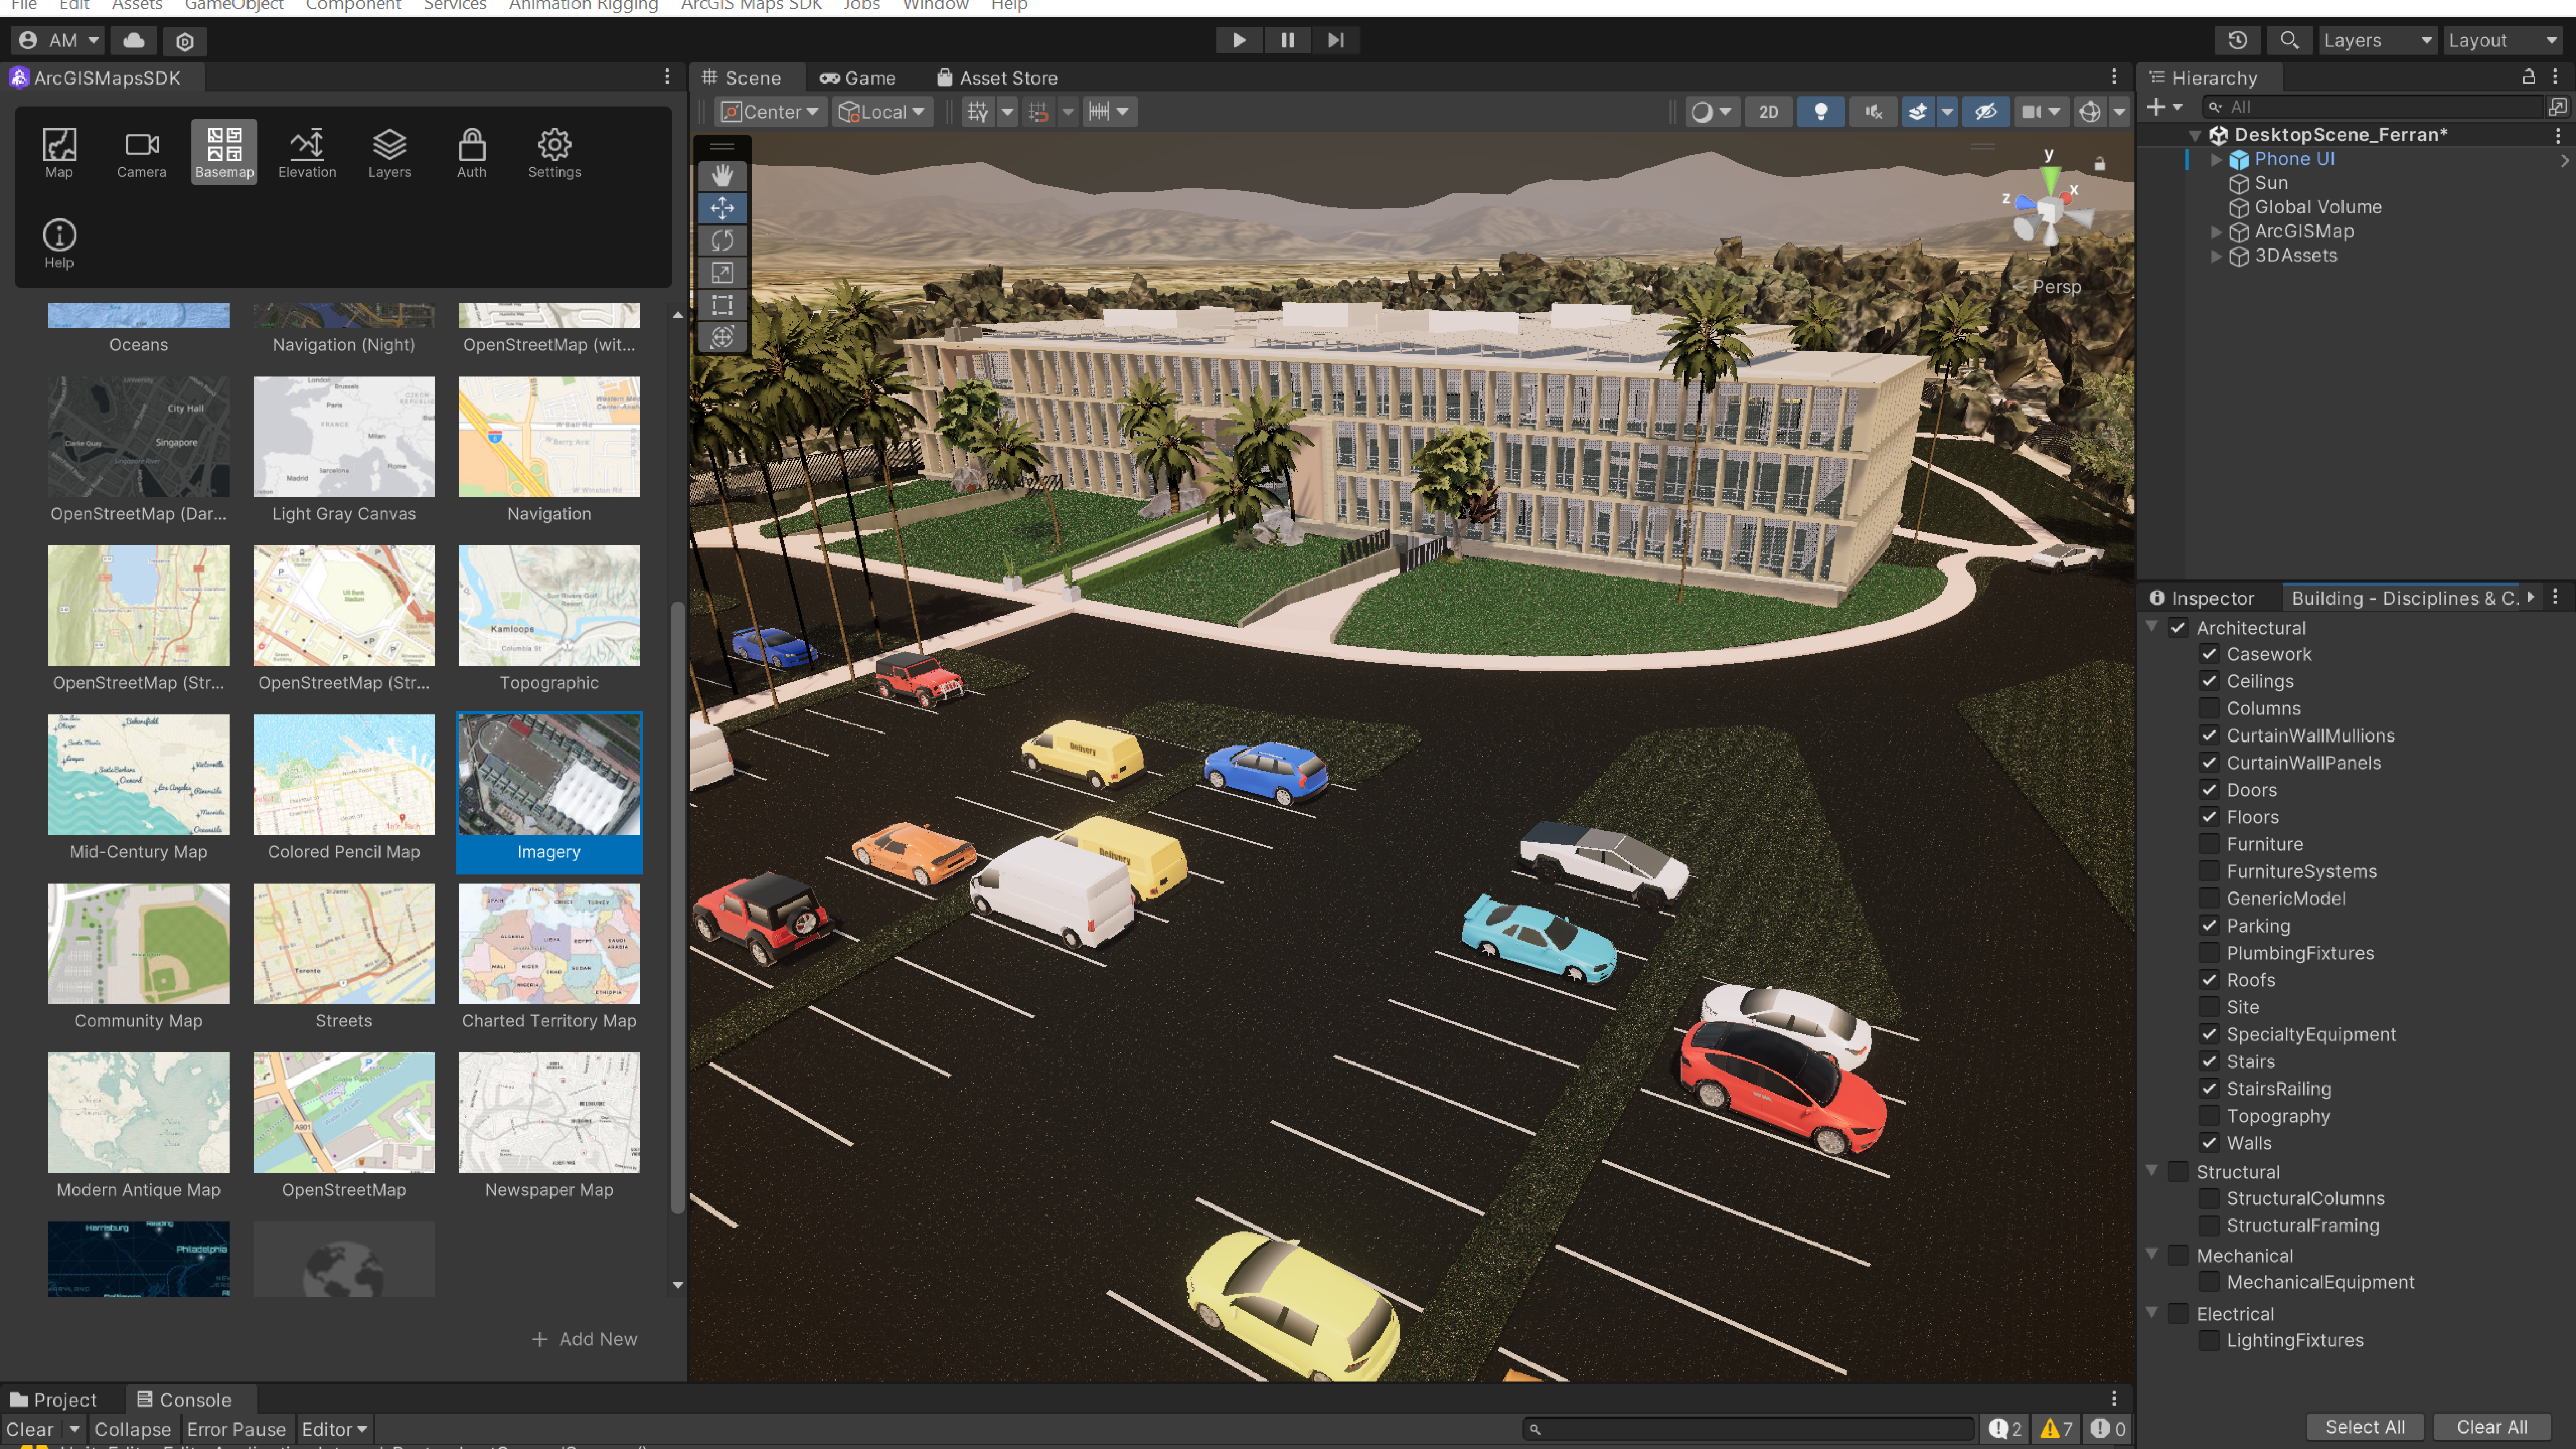The width and height of the screenshot is (2576, 1449).
Task: Open the Help info icon
Action: click(59, 243)
